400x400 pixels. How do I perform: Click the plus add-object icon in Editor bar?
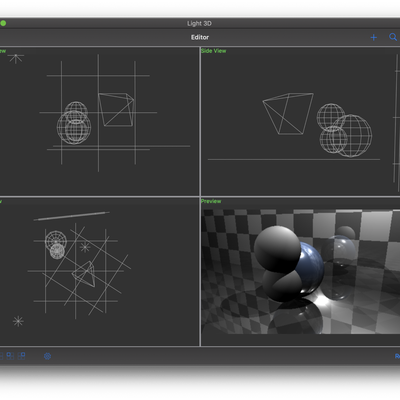[x=374, y=37]
